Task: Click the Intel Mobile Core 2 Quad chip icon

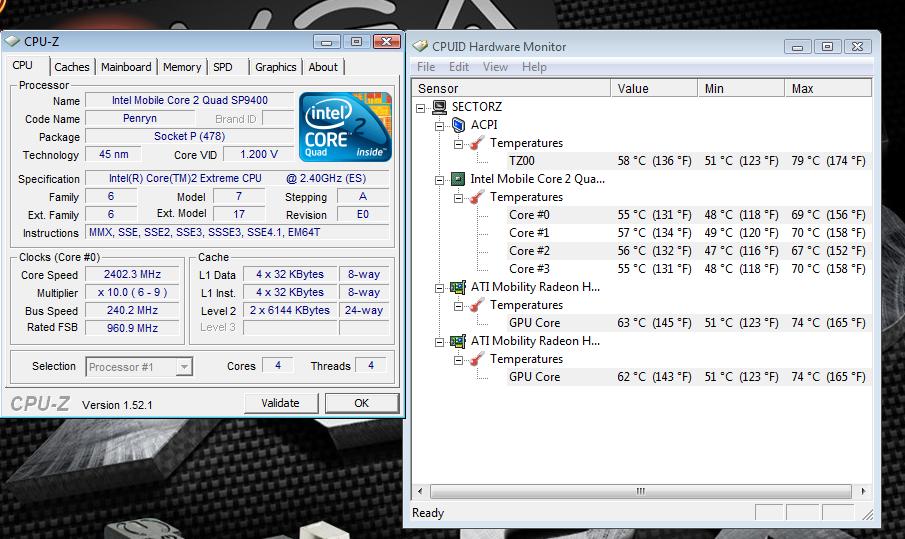Action: (458, 179)
